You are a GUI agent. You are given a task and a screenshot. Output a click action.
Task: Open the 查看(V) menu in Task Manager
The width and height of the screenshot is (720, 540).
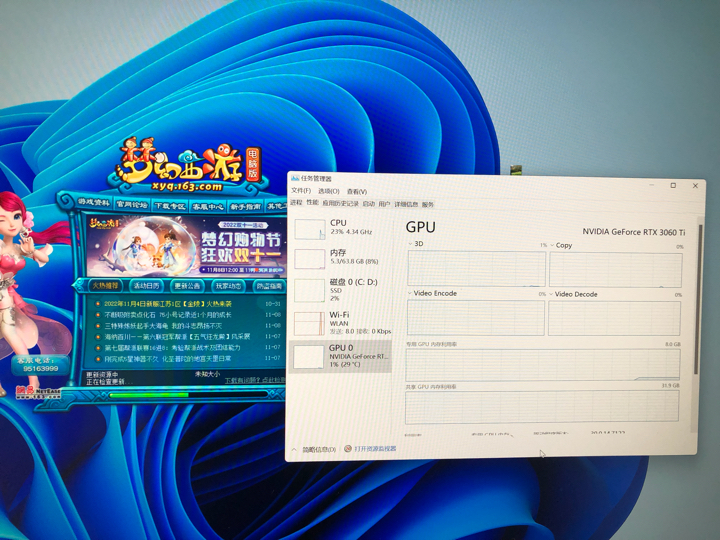click(x=357, y=191)
